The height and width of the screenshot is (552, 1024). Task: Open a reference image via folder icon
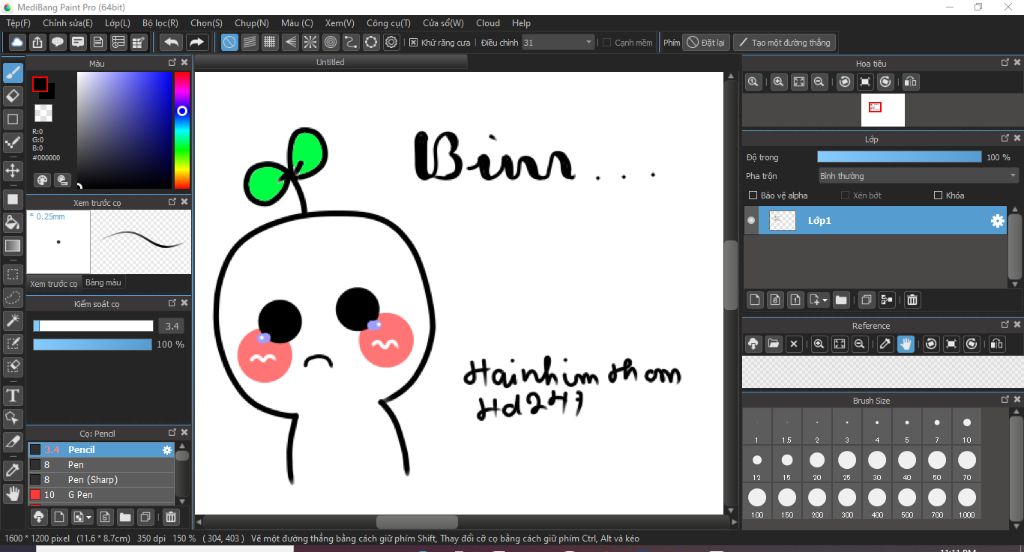(x=773, y=344)
